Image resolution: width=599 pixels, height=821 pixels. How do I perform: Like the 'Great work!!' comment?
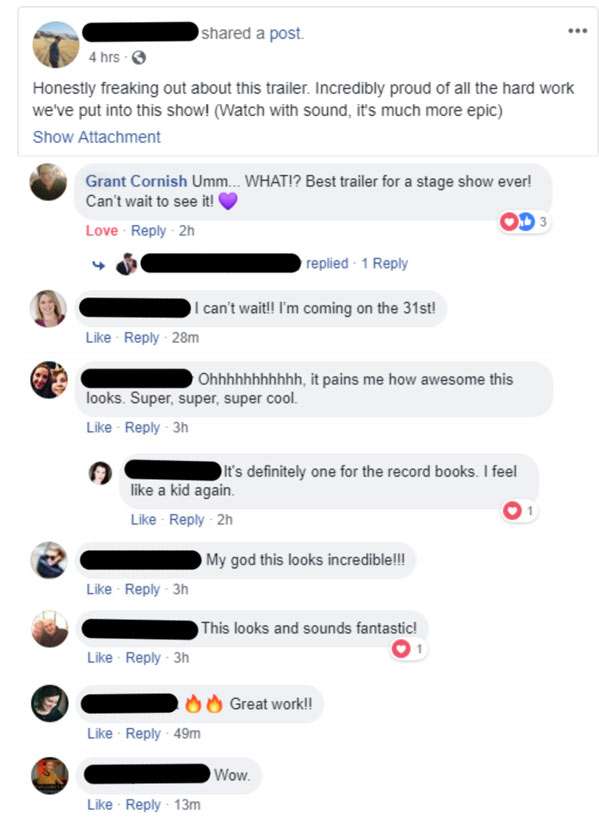pos(99,734)
